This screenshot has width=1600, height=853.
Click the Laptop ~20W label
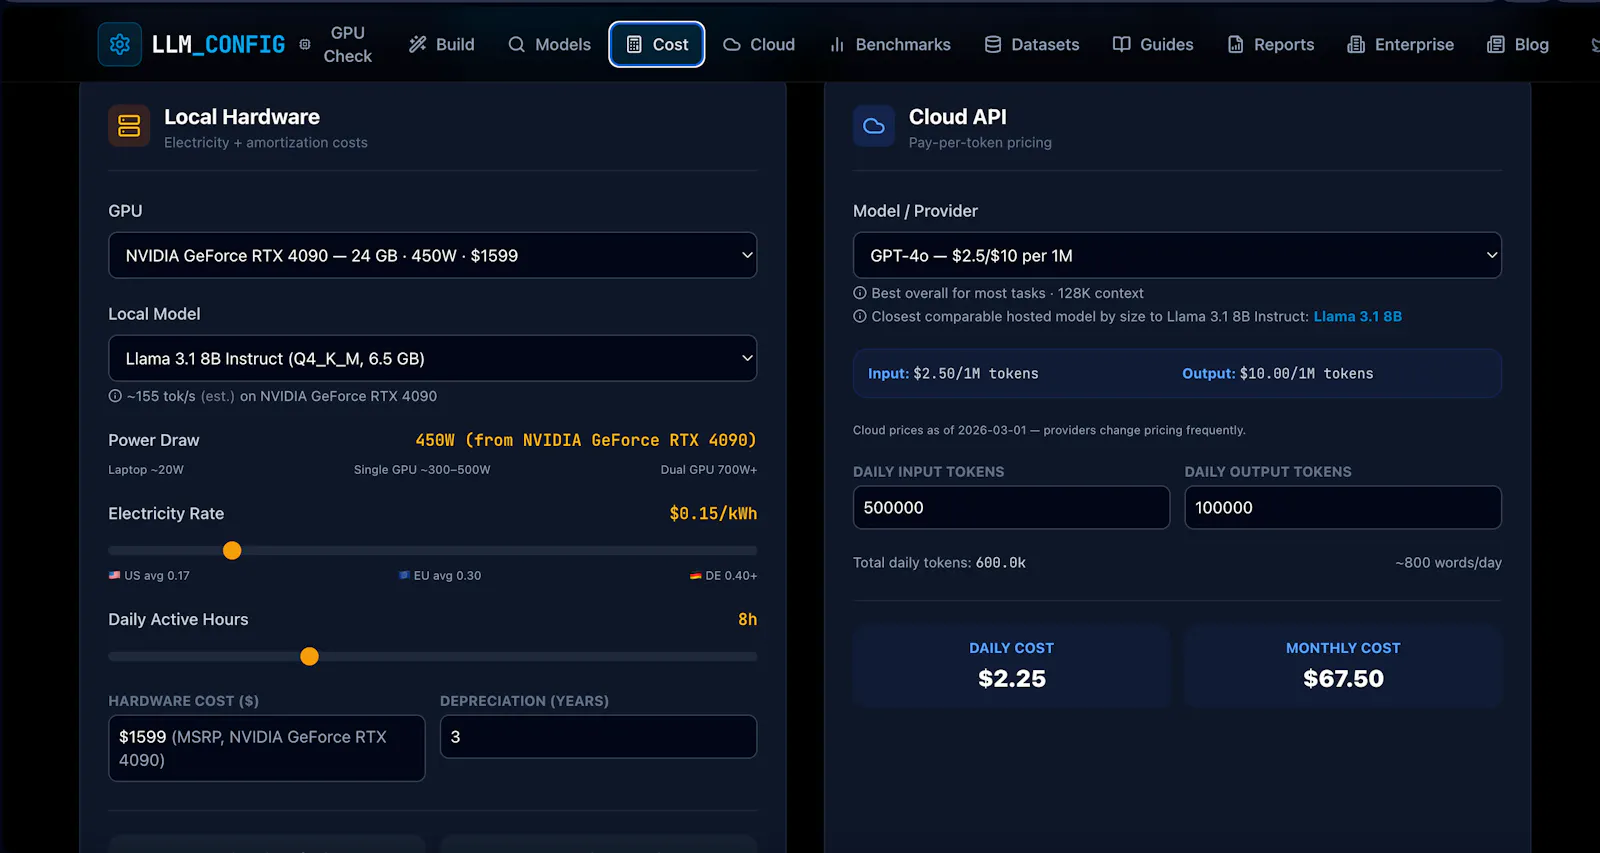[x=146, y=469]
